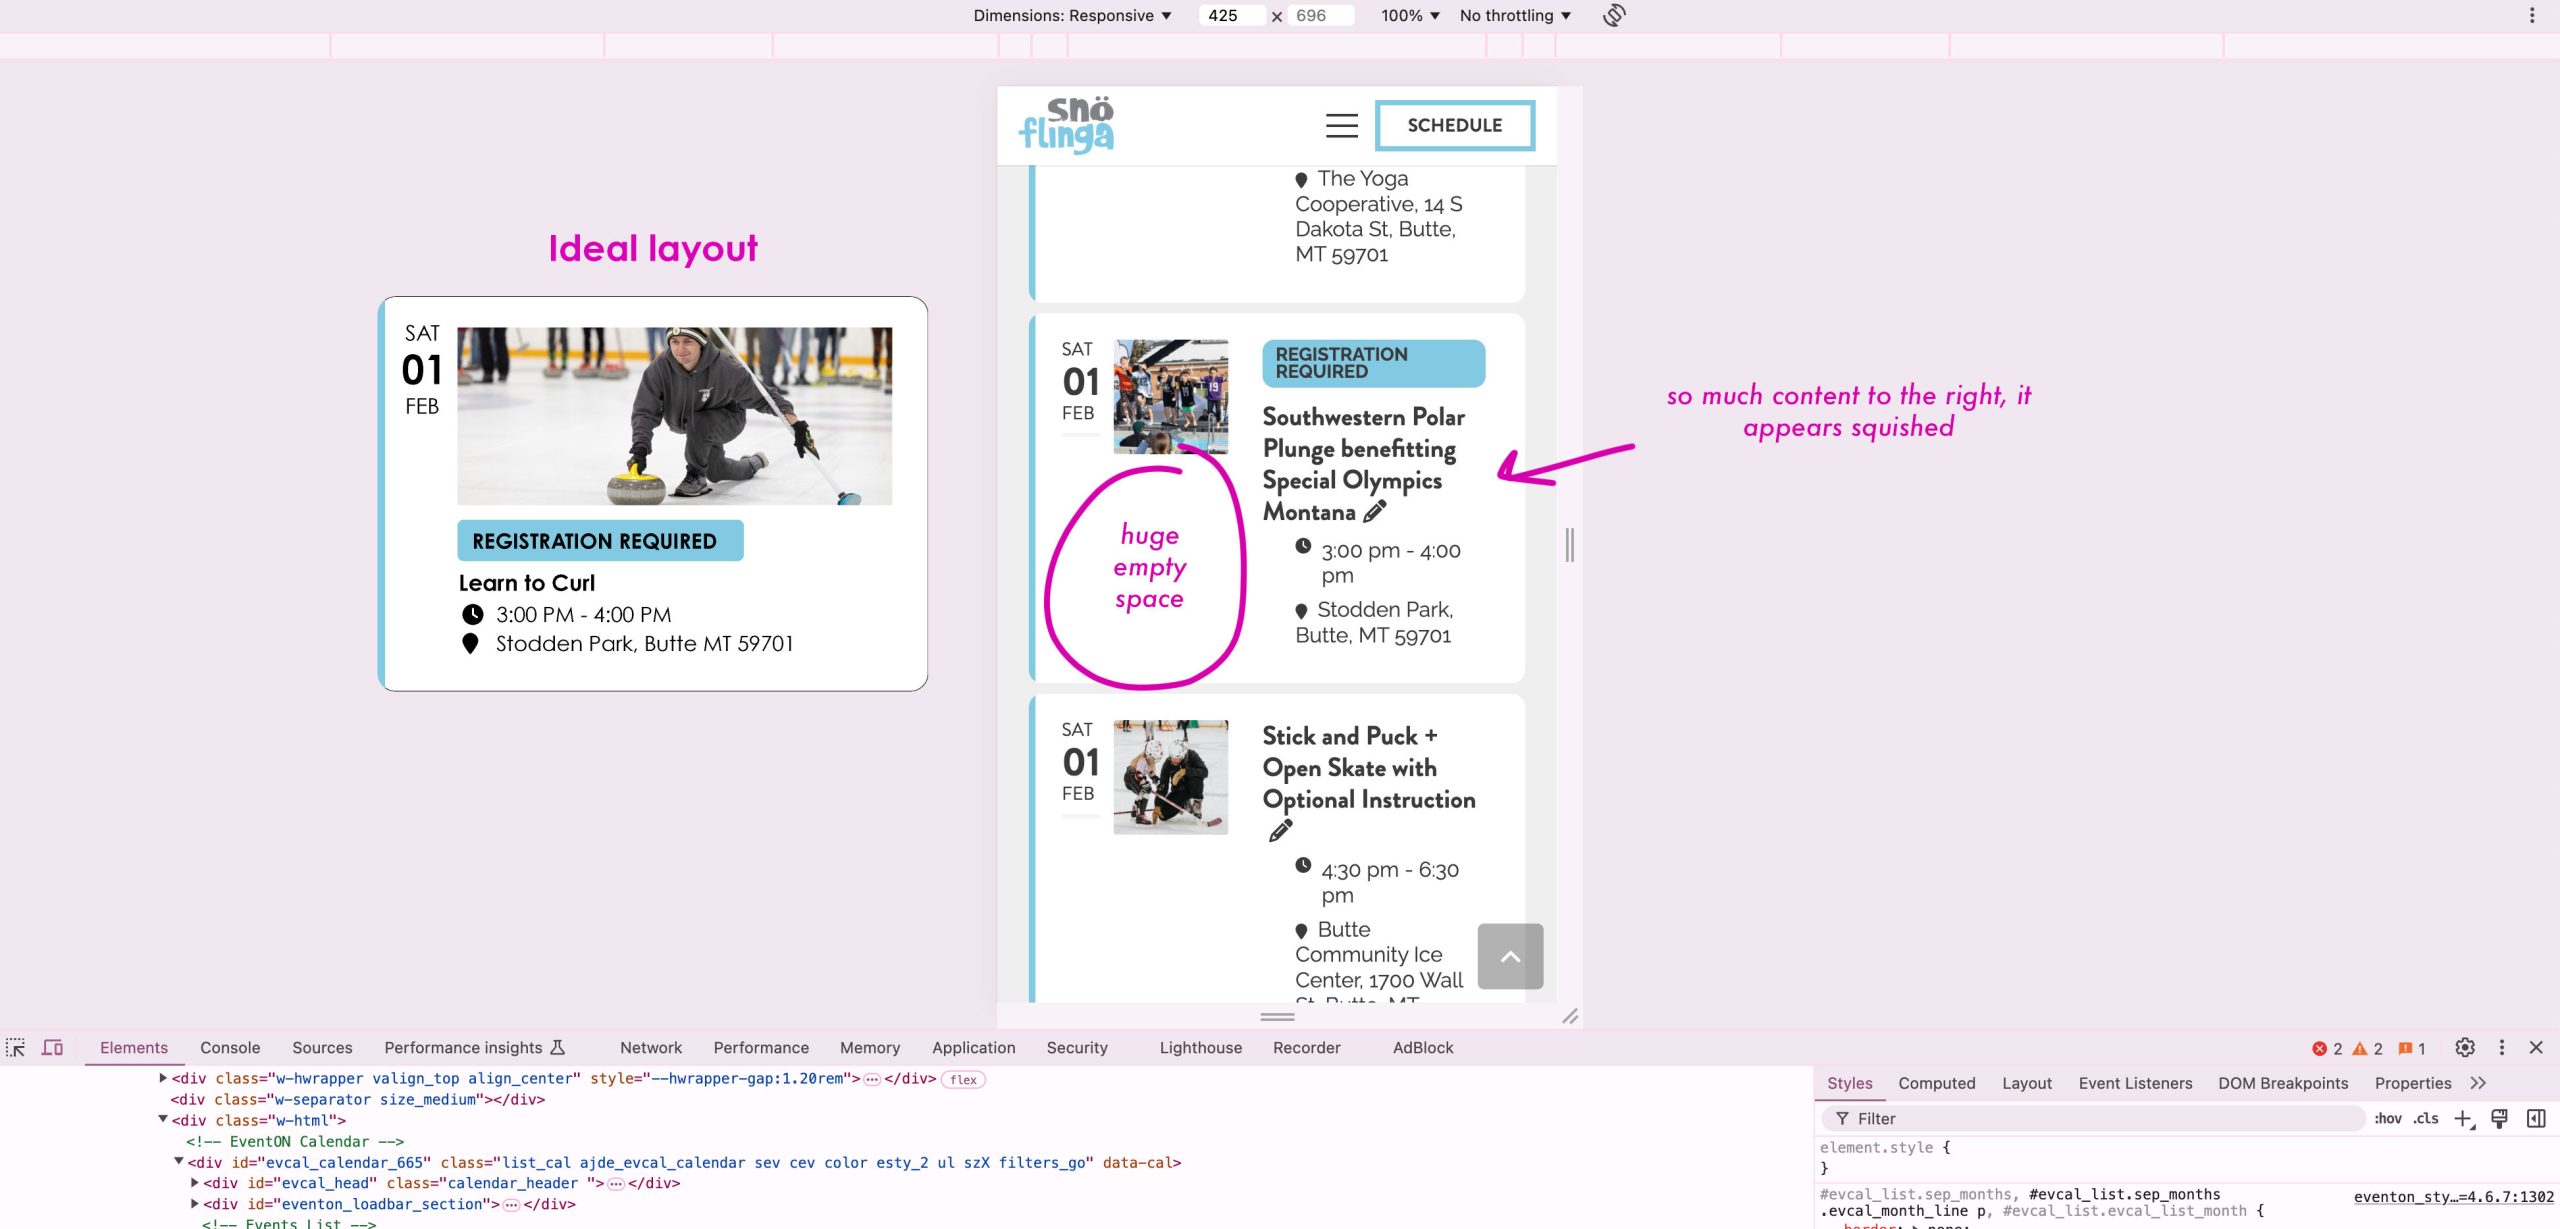This screenshot has width=2560, height=1229.
Task: Expand the w-hwrapper div node
Action: [x=163, y=1078]
